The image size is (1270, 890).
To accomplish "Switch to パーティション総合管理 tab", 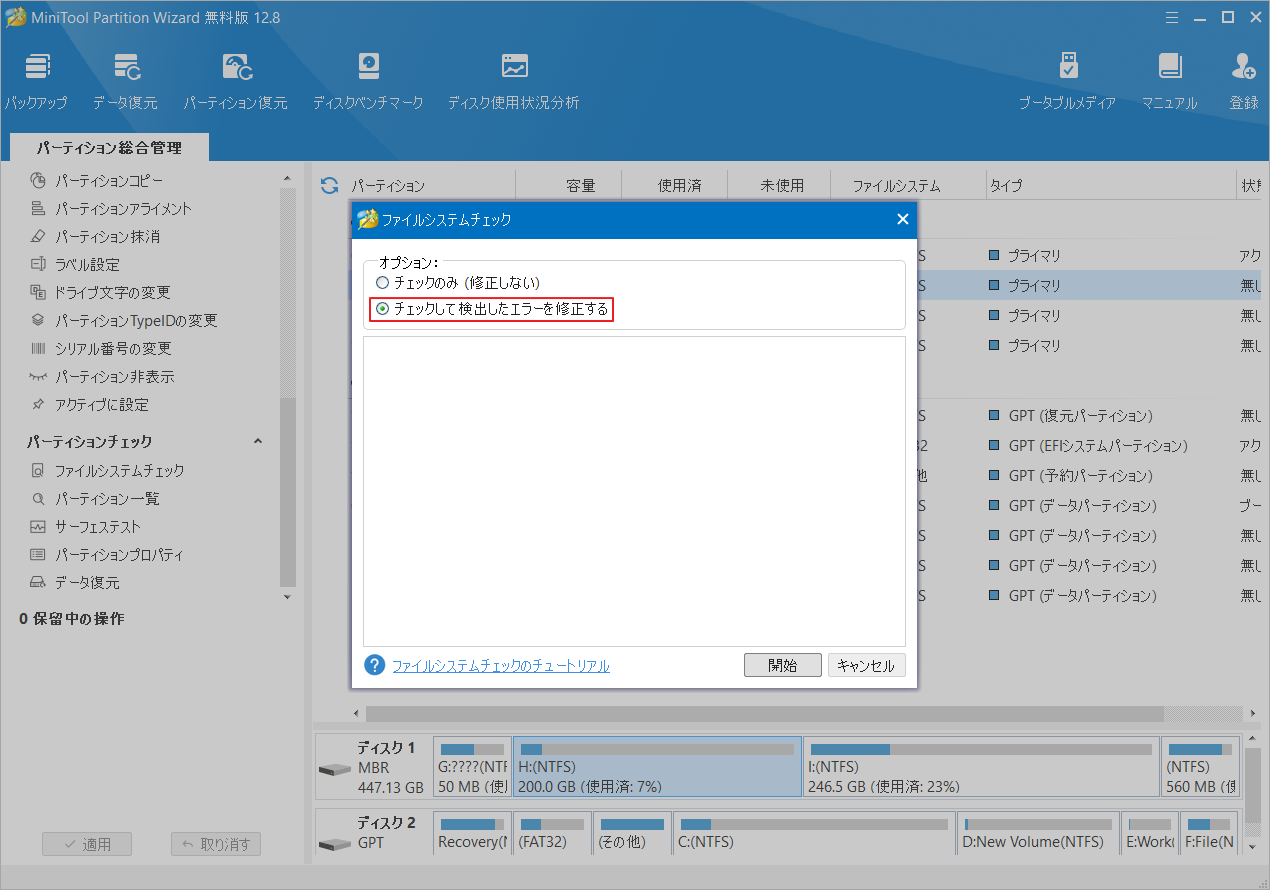I will pos(109,147).
